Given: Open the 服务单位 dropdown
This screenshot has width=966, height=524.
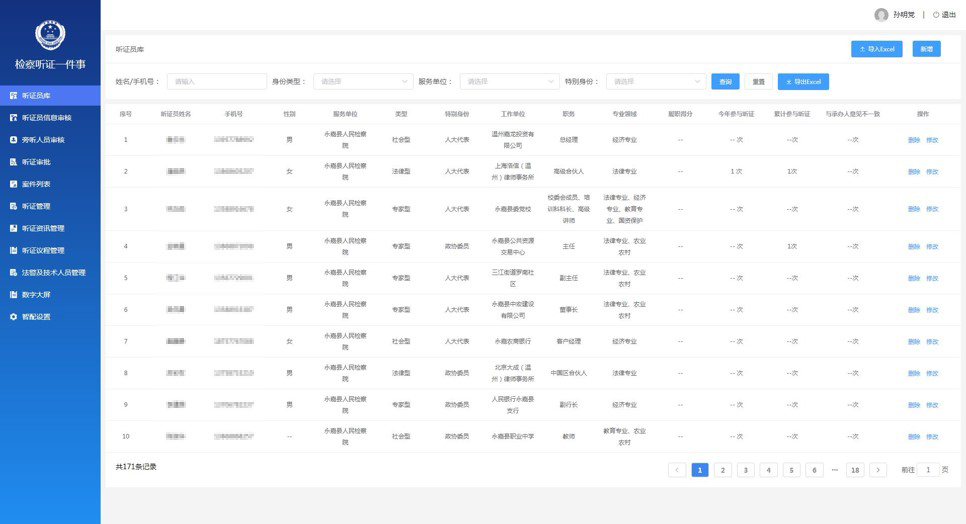Looking at the screenshot, I should (x=508, y=82).
